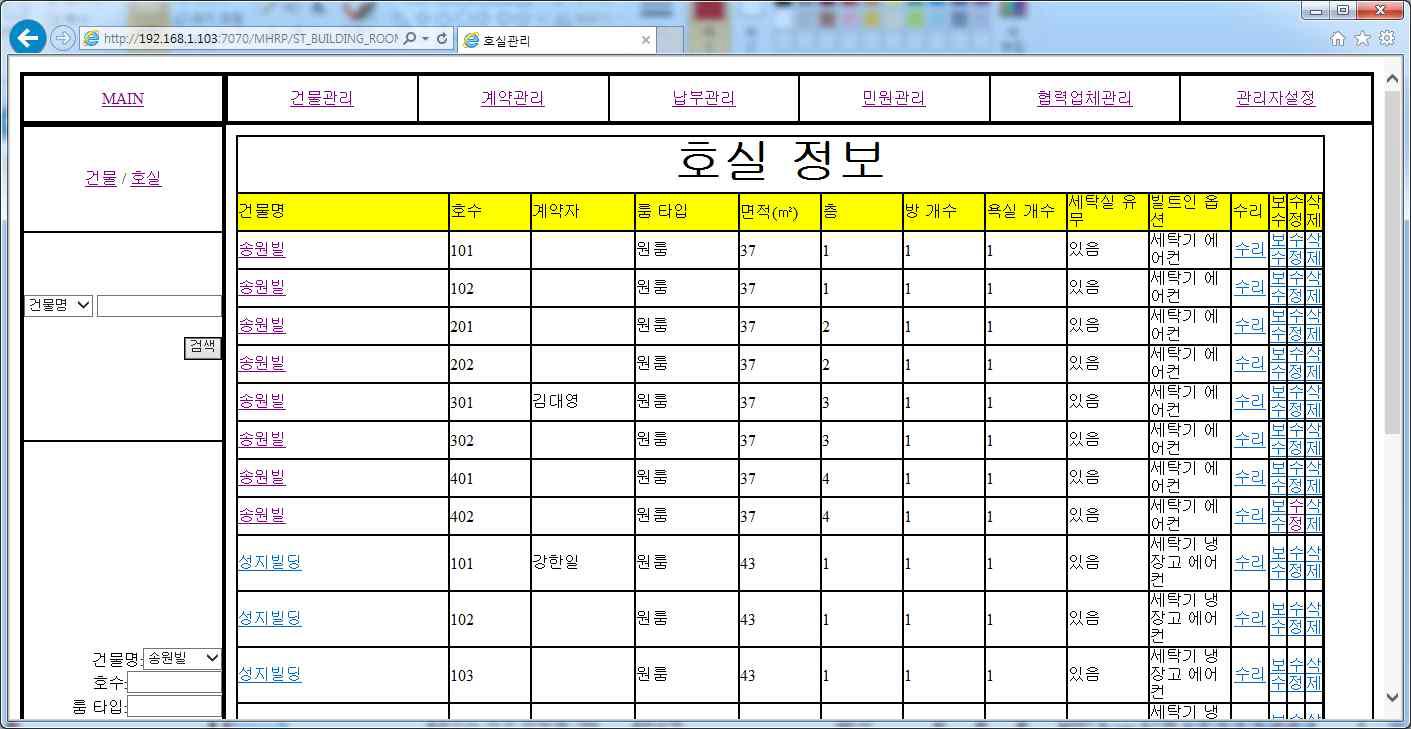Click 수정 link in 송원빌 201 row
Viewport: 1411px width, 729px height.
click(1296, 326)
